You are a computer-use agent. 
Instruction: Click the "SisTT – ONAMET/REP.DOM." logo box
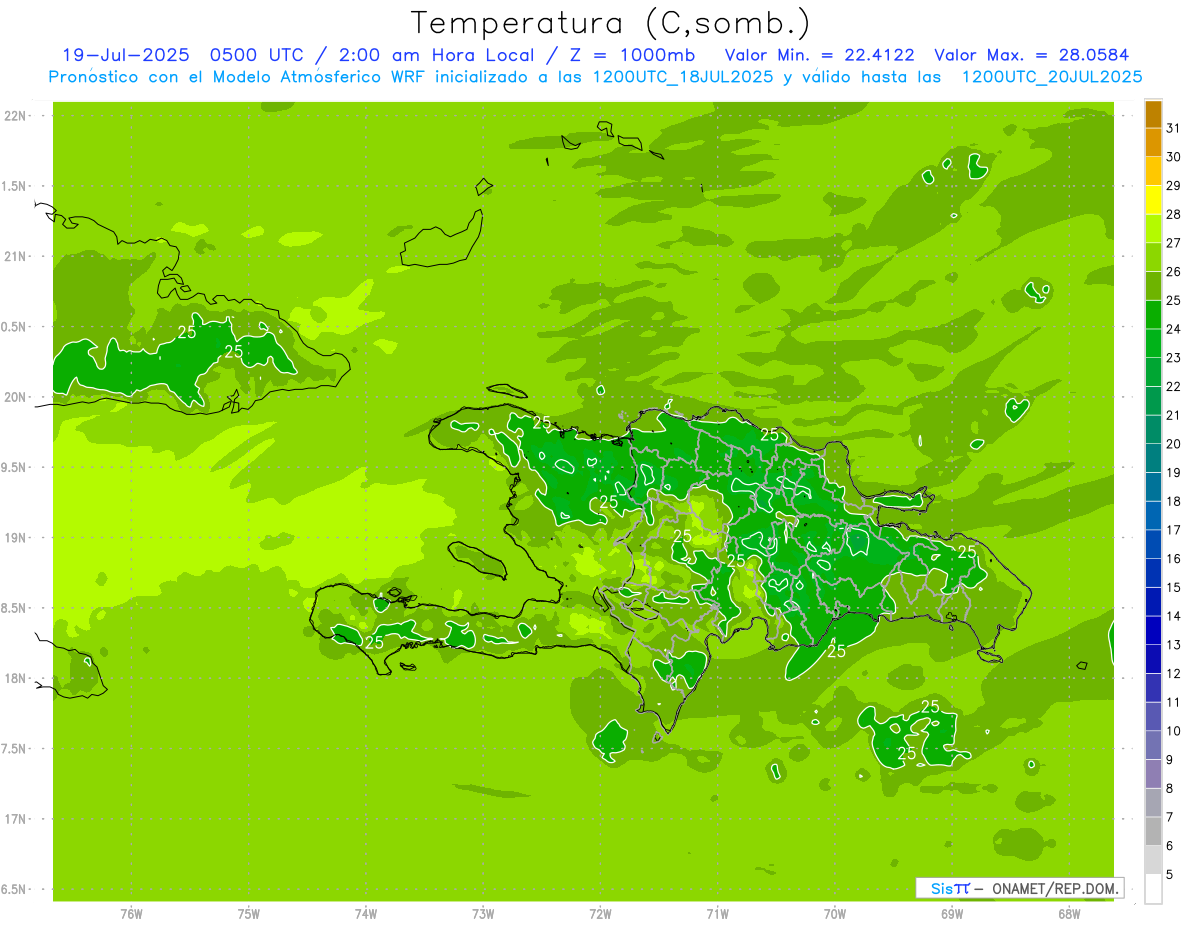[1019, 888]
